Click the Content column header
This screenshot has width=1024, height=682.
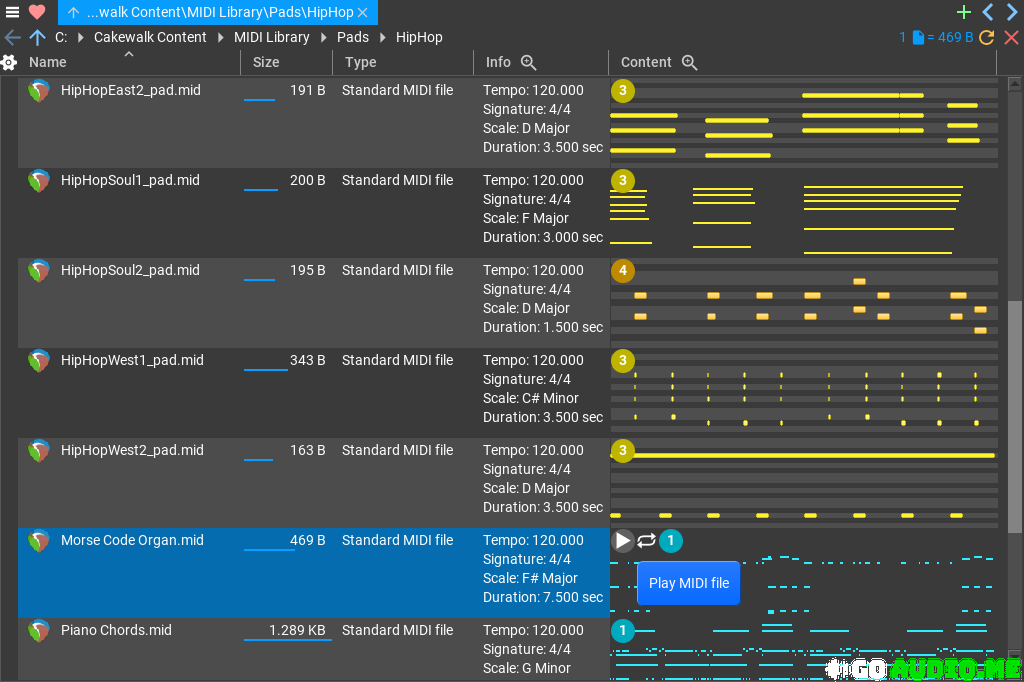pos(646,62)
